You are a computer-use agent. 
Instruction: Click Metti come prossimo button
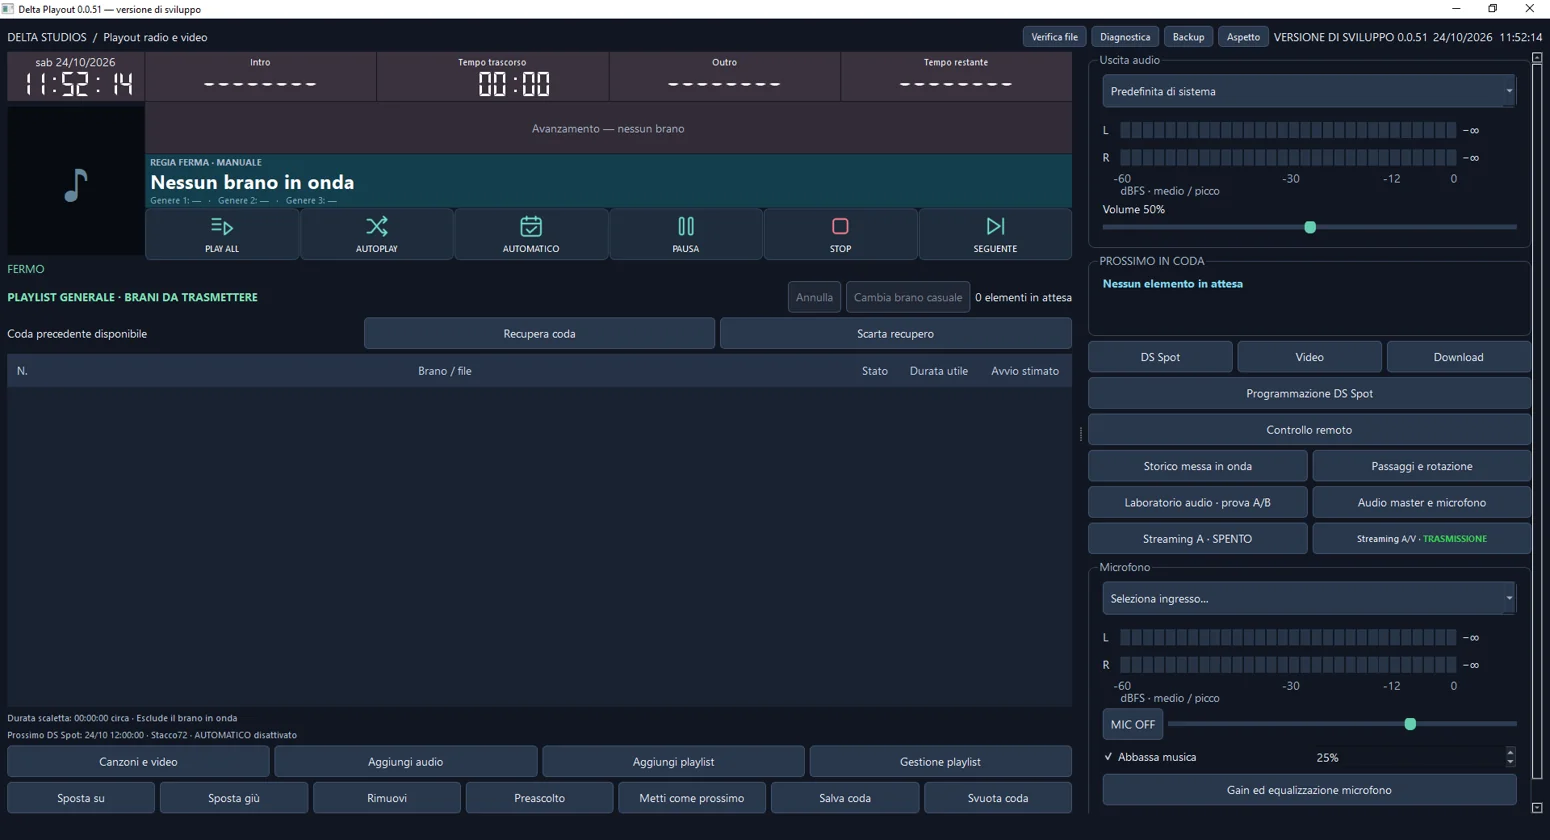(x=692, y=798)
